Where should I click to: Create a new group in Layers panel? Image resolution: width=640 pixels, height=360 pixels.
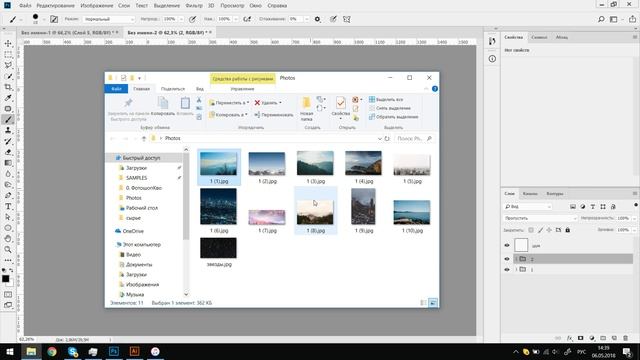tap(603, 338)
